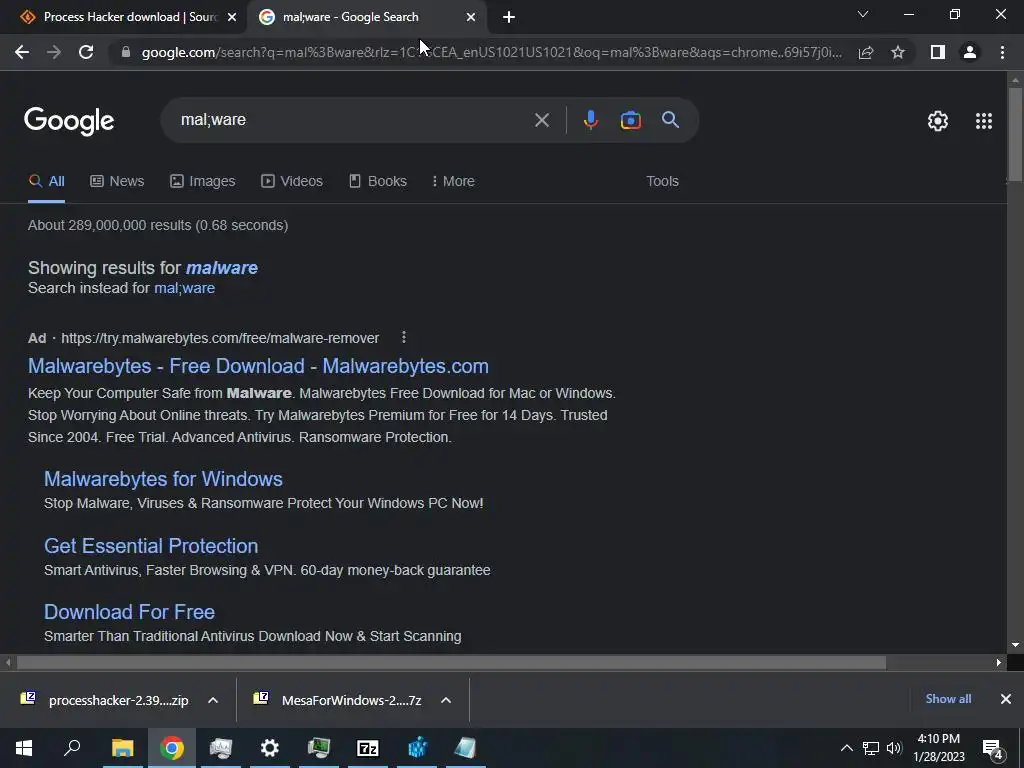
Task: Click the site lock icon in address bar
Action: [126, 52]
